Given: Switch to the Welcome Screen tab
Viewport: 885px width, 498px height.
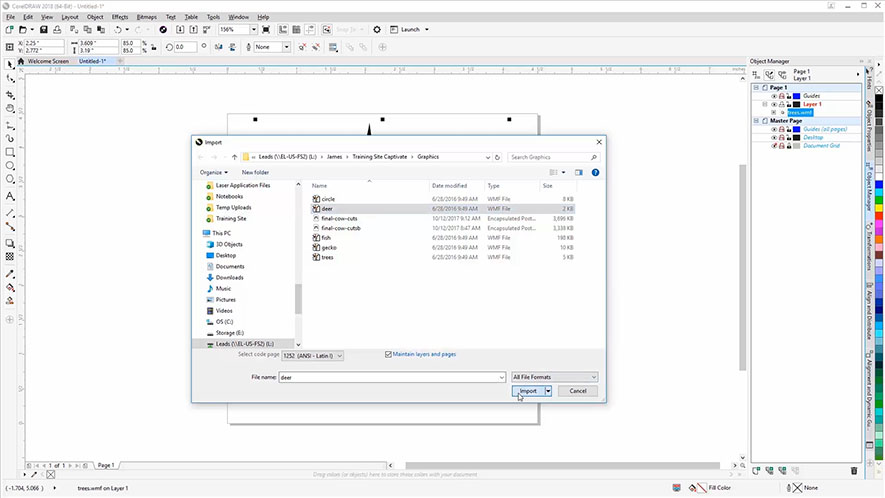Looking at the screenshot, I should [x=48, y=61].
